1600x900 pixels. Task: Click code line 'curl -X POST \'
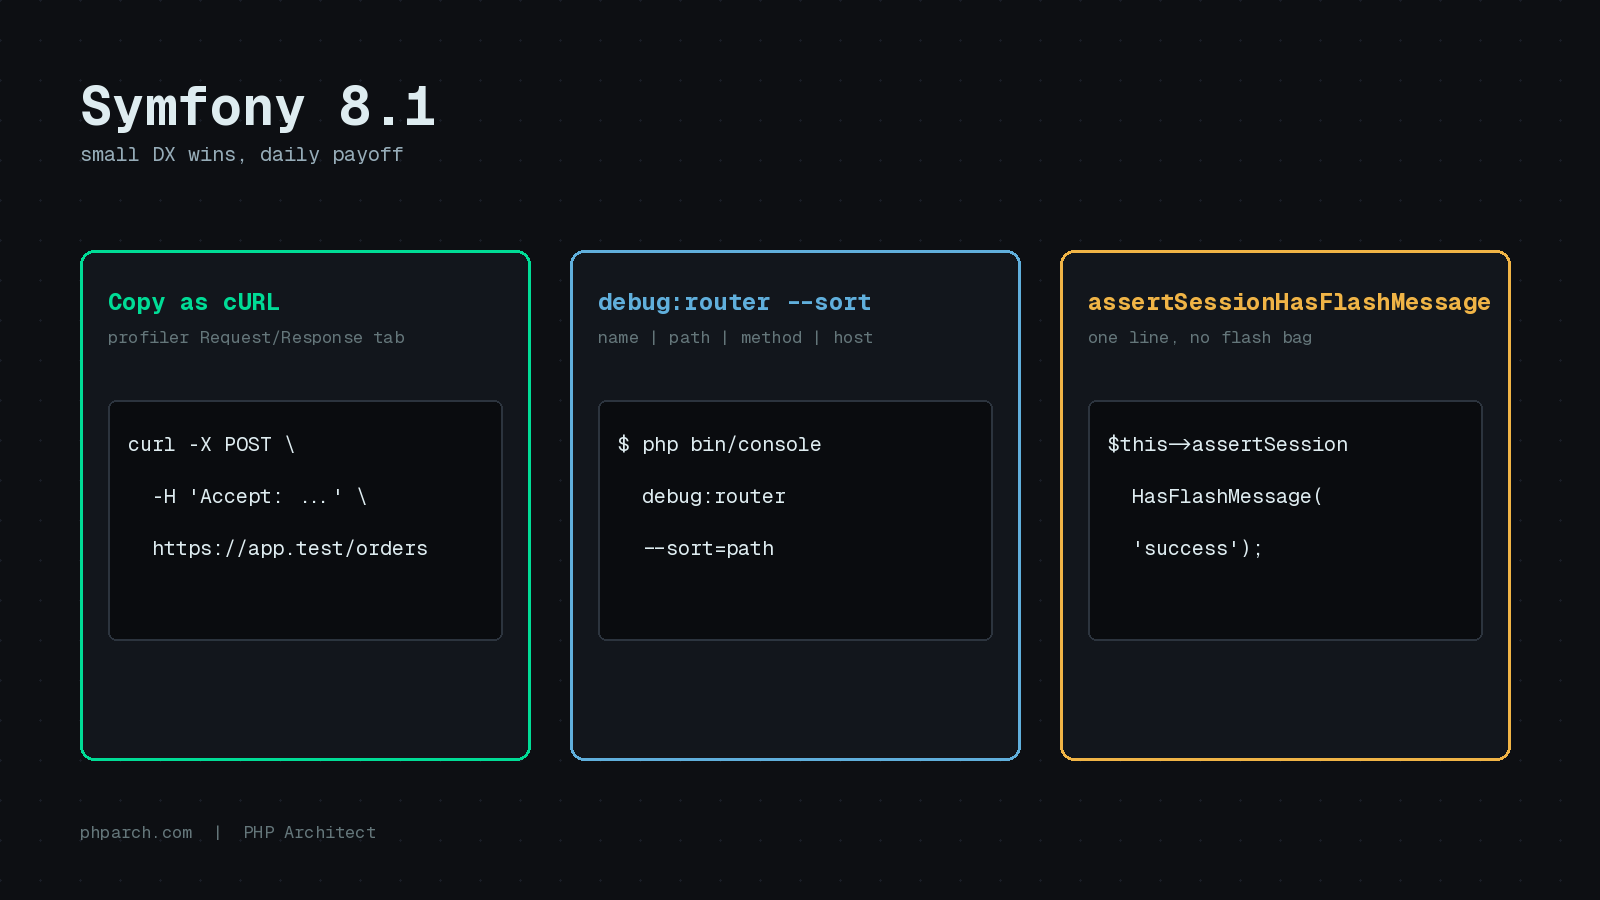click(x=211, y=444)
